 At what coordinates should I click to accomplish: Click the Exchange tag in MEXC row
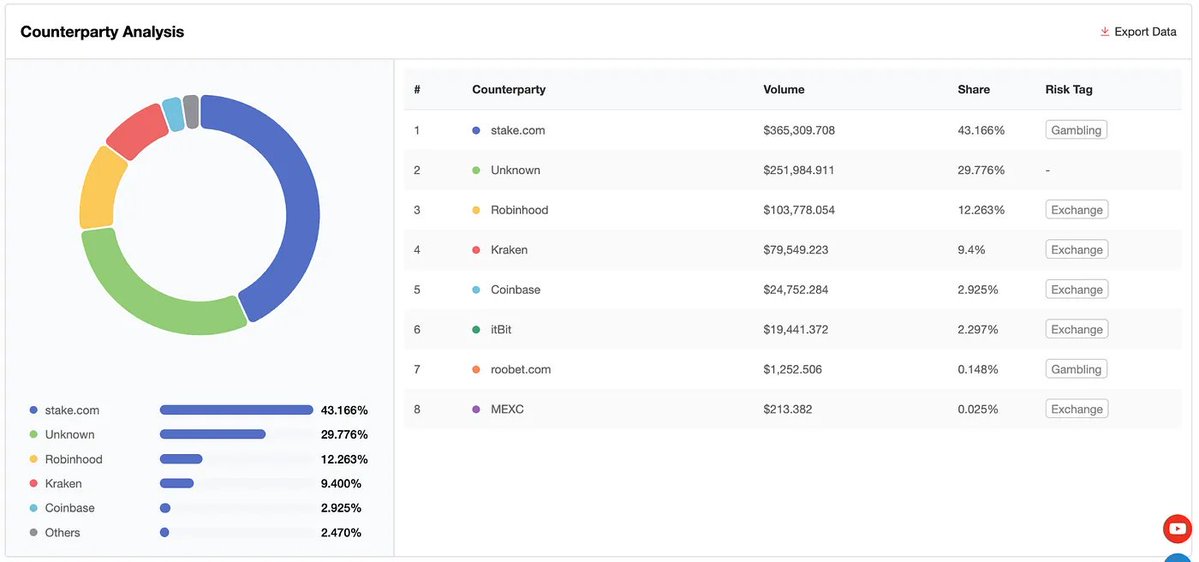[1077, 409]
